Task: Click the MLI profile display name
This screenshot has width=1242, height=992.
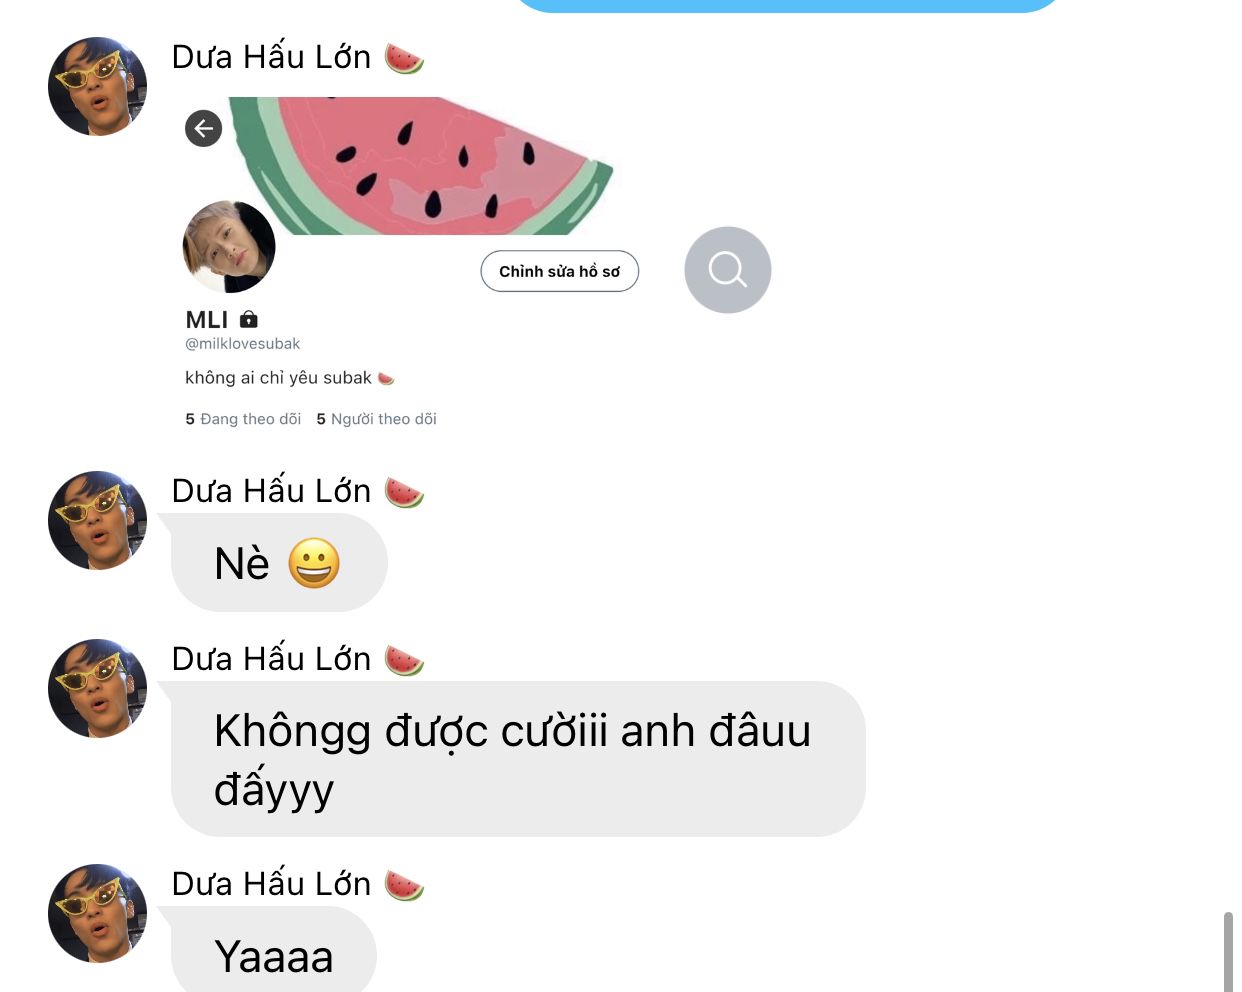Action: (207, 320)
